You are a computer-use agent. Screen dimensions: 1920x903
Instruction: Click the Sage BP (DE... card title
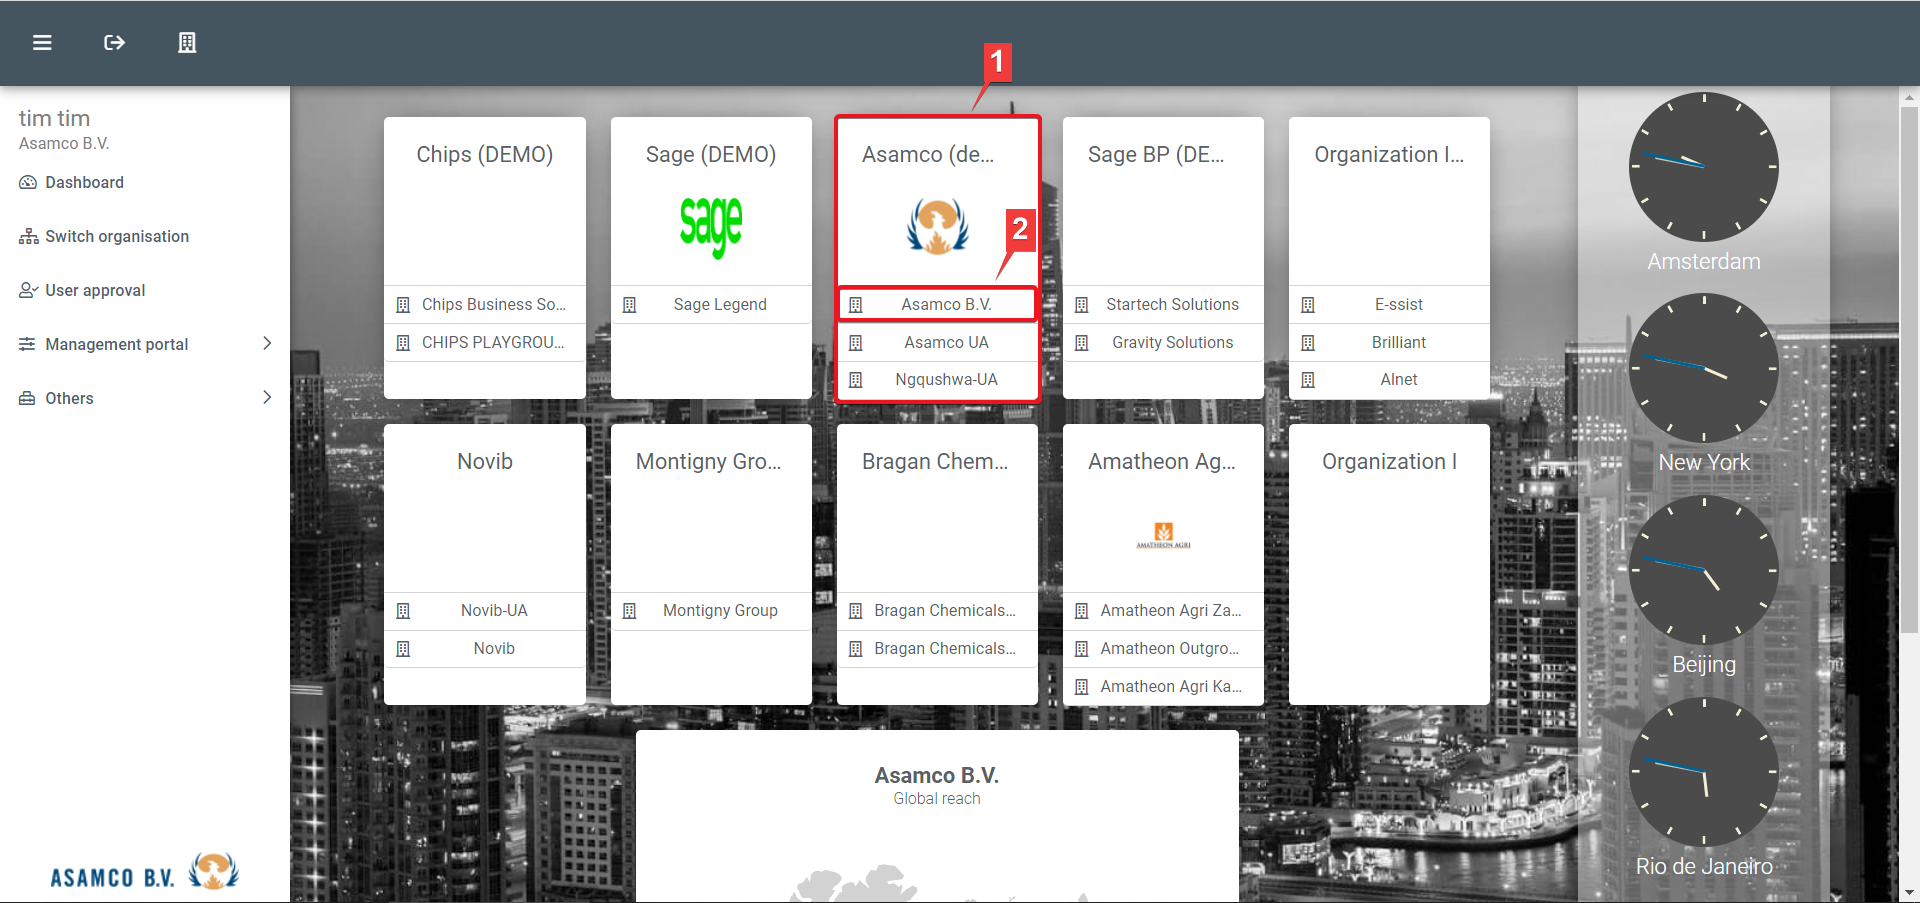tap(1156, 154)
